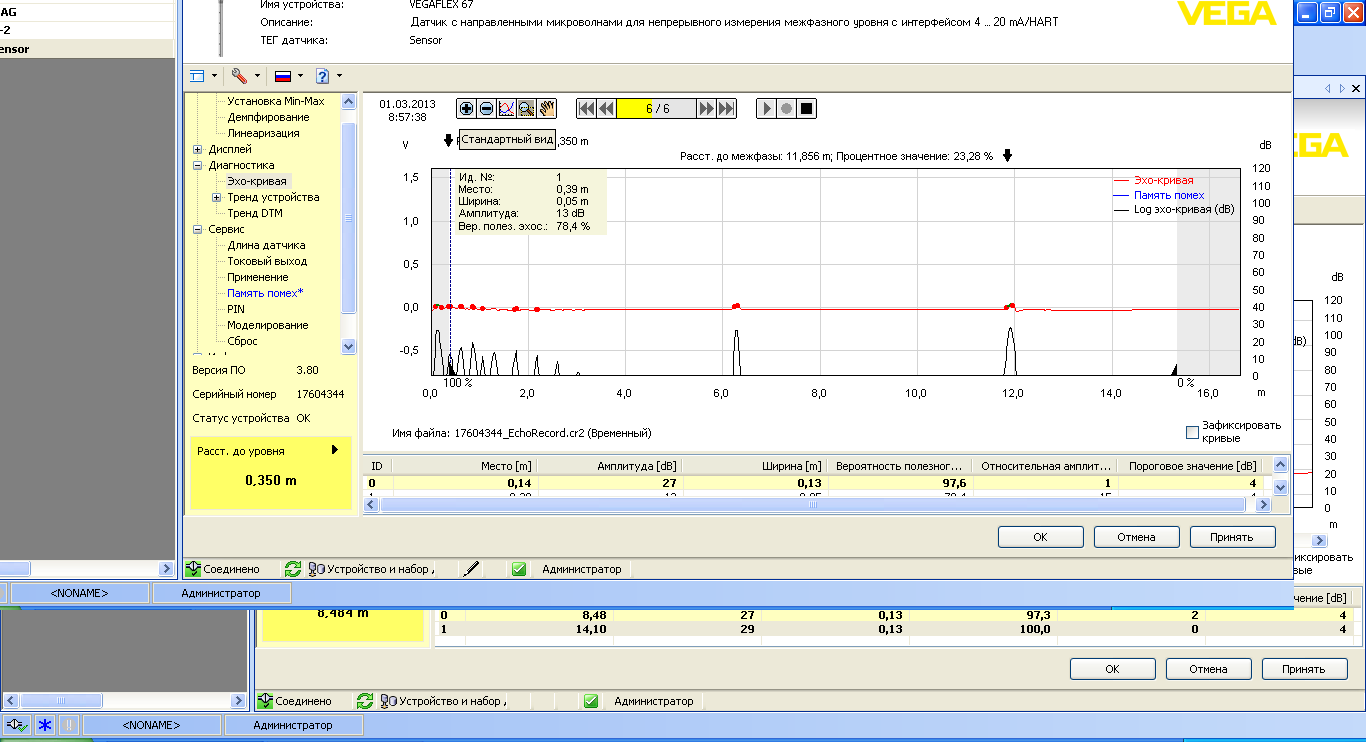
Task: Click the 'Принять' button in front window
Action: coord(1232,537)
